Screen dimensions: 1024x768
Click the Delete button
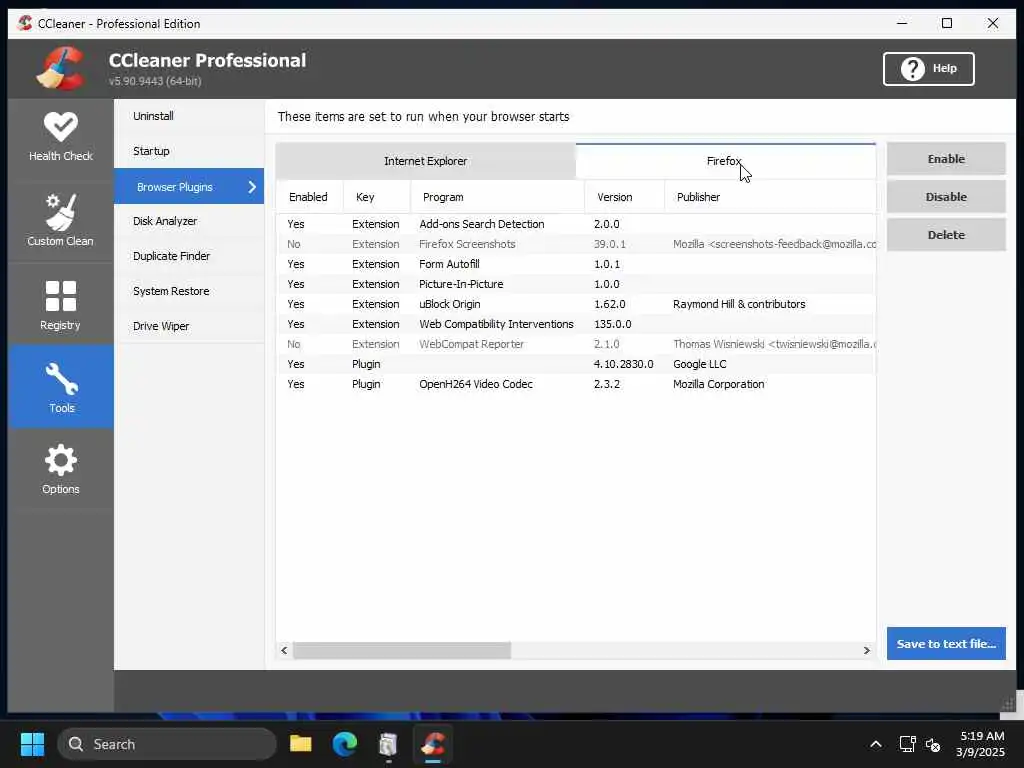[x=946, y=234]
